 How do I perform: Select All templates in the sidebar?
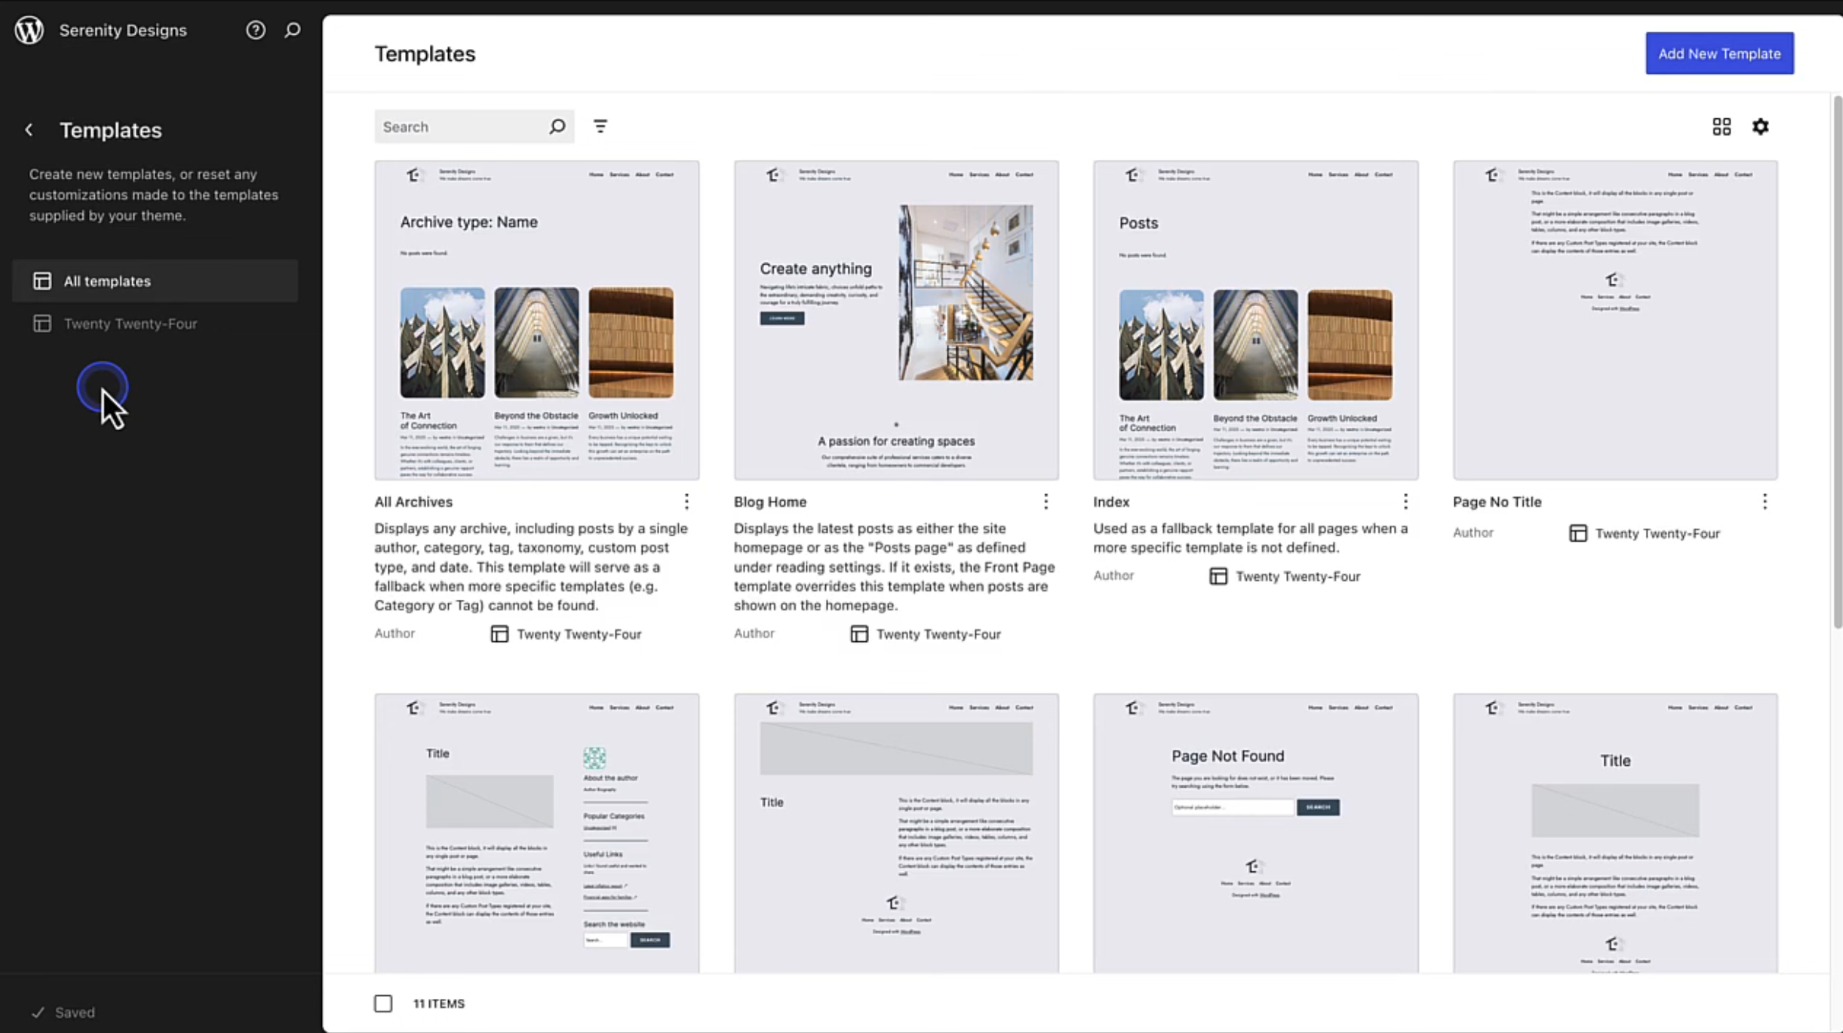click(x=155, y=281)
